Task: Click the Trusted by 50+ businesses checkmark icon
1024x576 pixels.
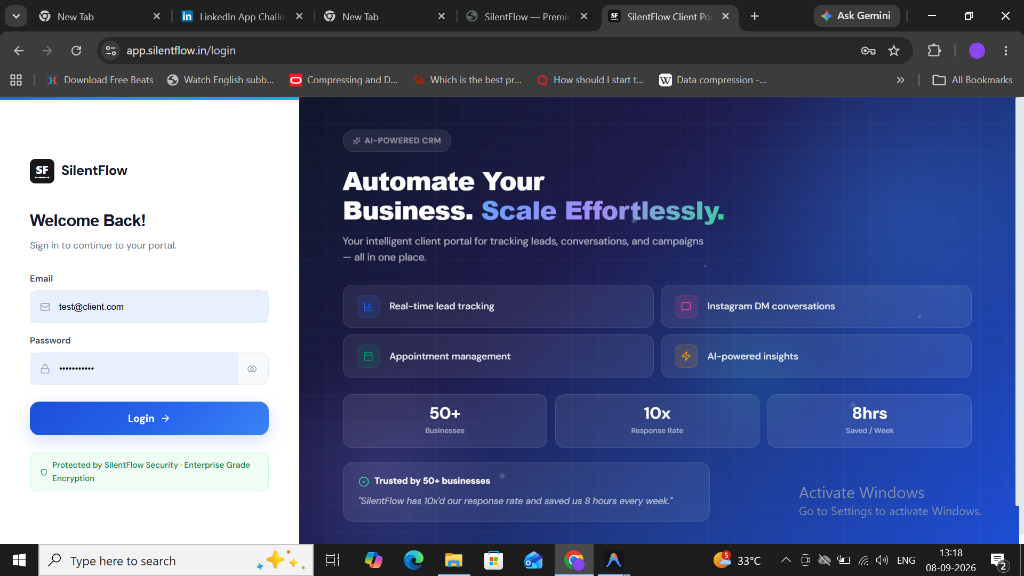Action: 364,481
